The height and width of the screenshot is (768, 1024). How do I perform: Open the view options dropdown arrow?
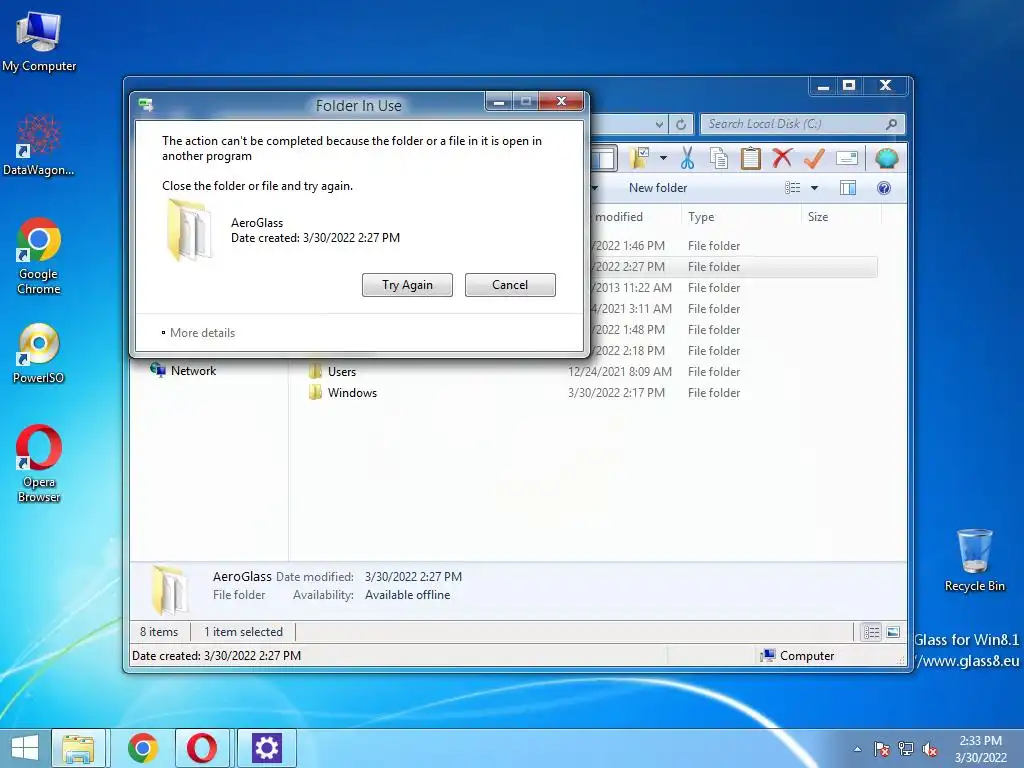pos(814,188)
